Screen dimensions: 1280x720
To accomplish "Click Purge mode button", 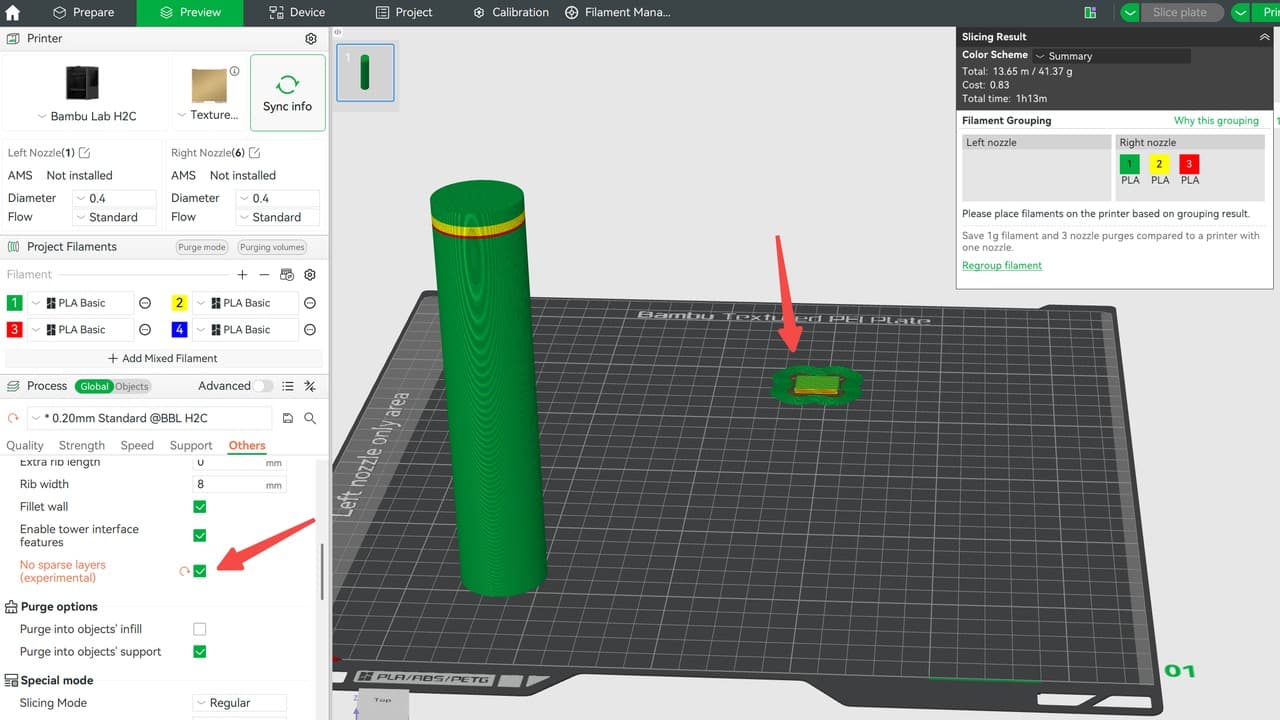I will 203,247.
